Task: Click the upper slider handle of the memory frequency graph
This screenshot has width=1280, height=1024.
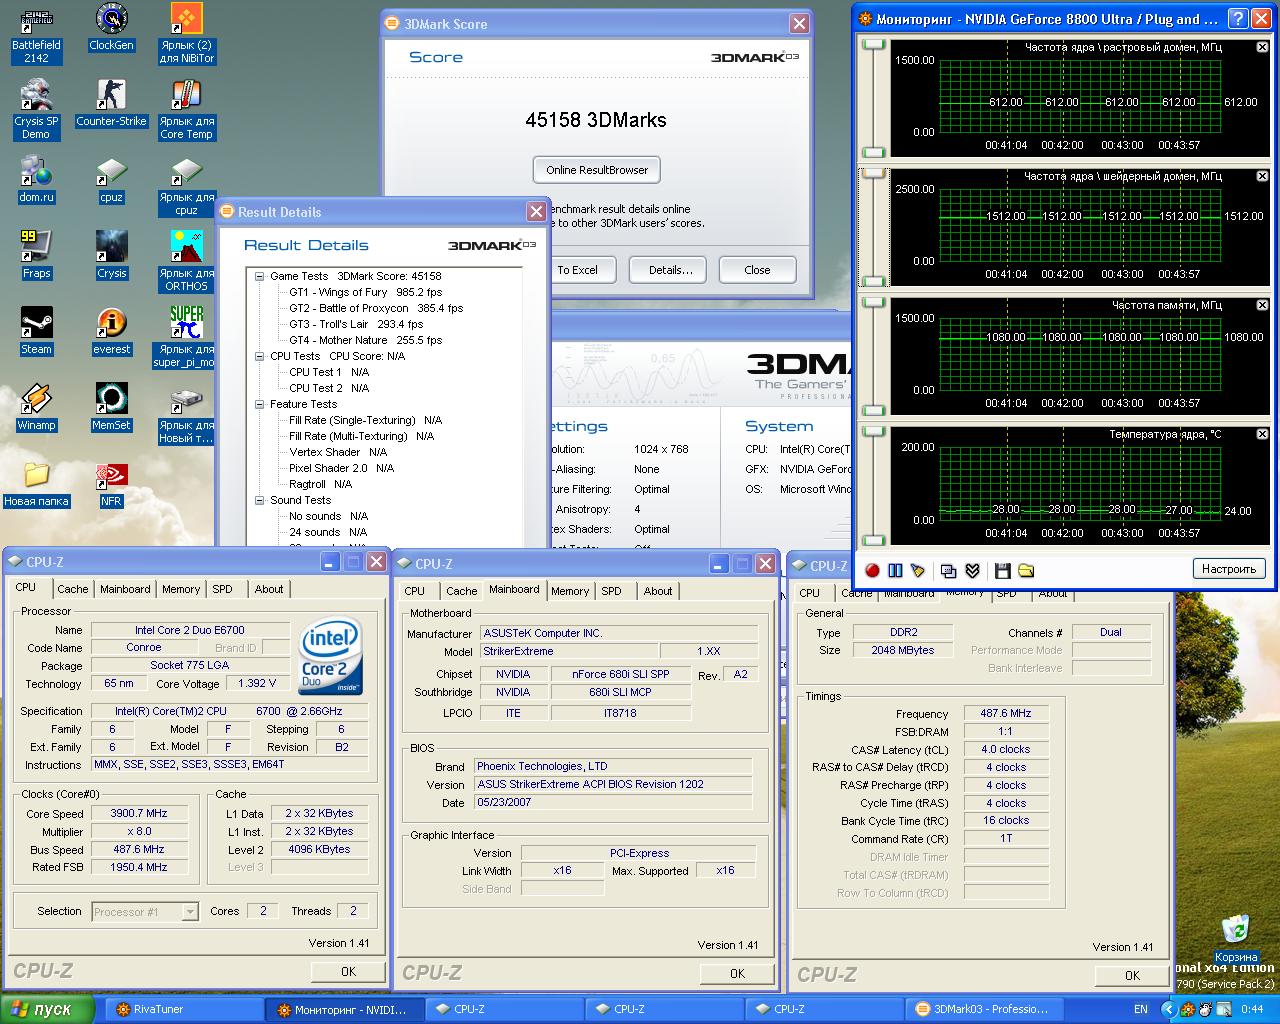Action: tap(874, 302)
